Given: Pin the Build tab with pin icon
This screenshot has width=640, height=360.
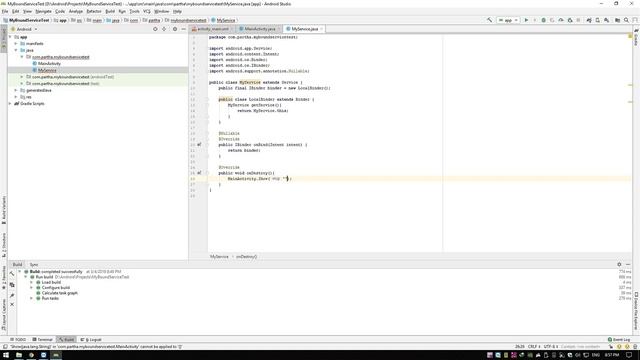Looking at the screenshot, I should point(12,295).
